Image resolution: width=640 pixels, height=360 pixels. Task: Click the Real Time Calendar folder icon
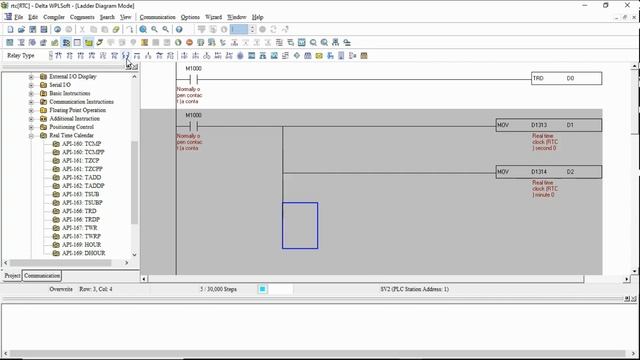point(43,135)
